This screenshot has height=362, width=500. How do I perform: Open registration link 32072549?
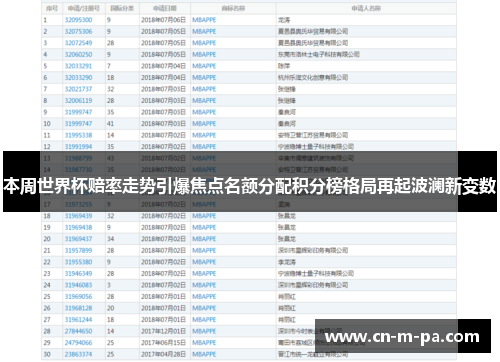[x=78, y=43]
